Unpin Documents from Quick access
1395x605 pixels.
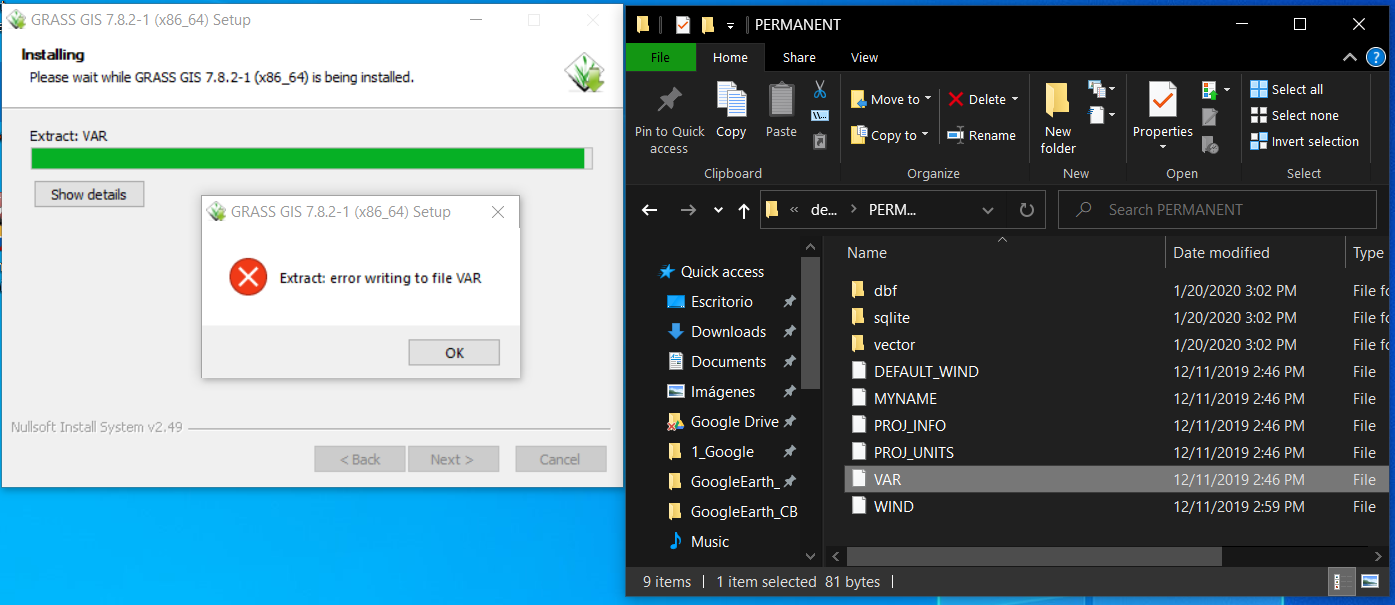pos(789,362)
